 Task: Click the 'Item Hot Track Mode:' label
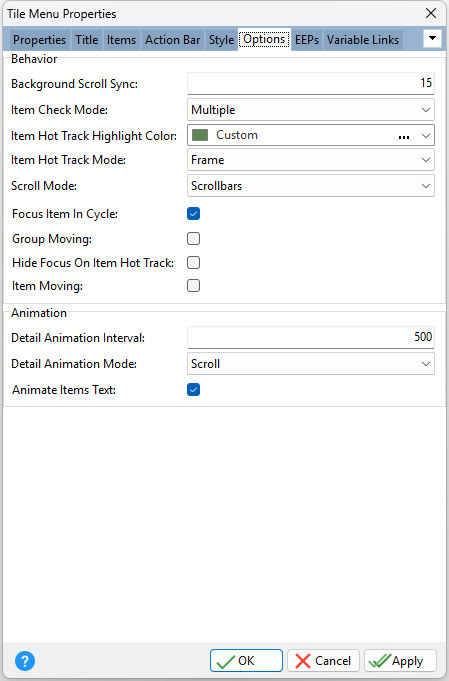point(68,160)
